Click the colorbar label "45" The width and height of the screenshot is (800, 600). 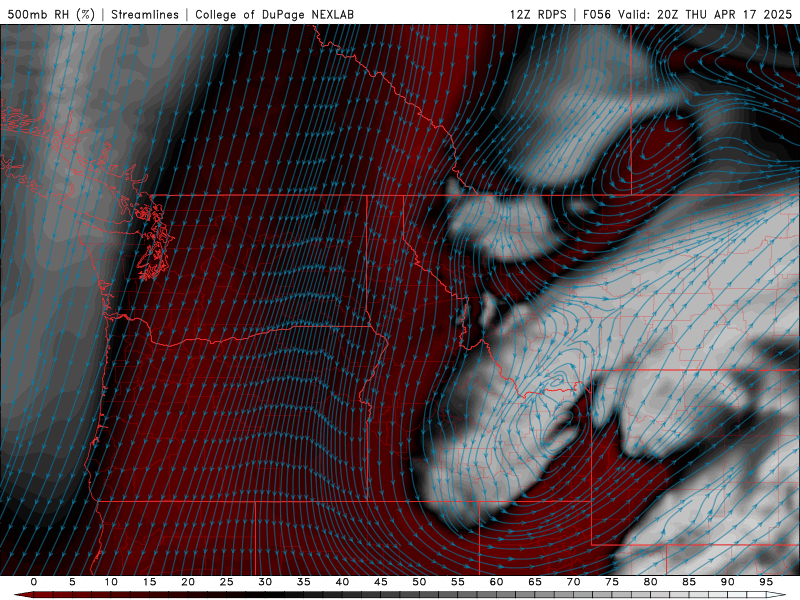[x=381, y=582]
